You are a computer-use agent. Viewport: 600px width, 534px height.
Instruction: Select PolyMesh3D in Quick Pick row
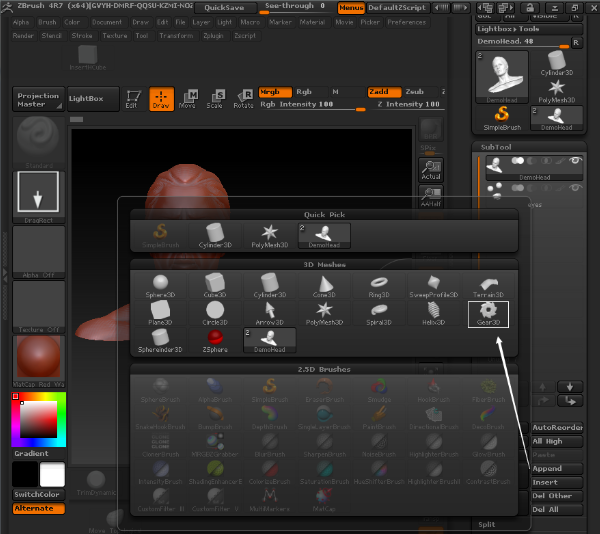pos(269,236)
